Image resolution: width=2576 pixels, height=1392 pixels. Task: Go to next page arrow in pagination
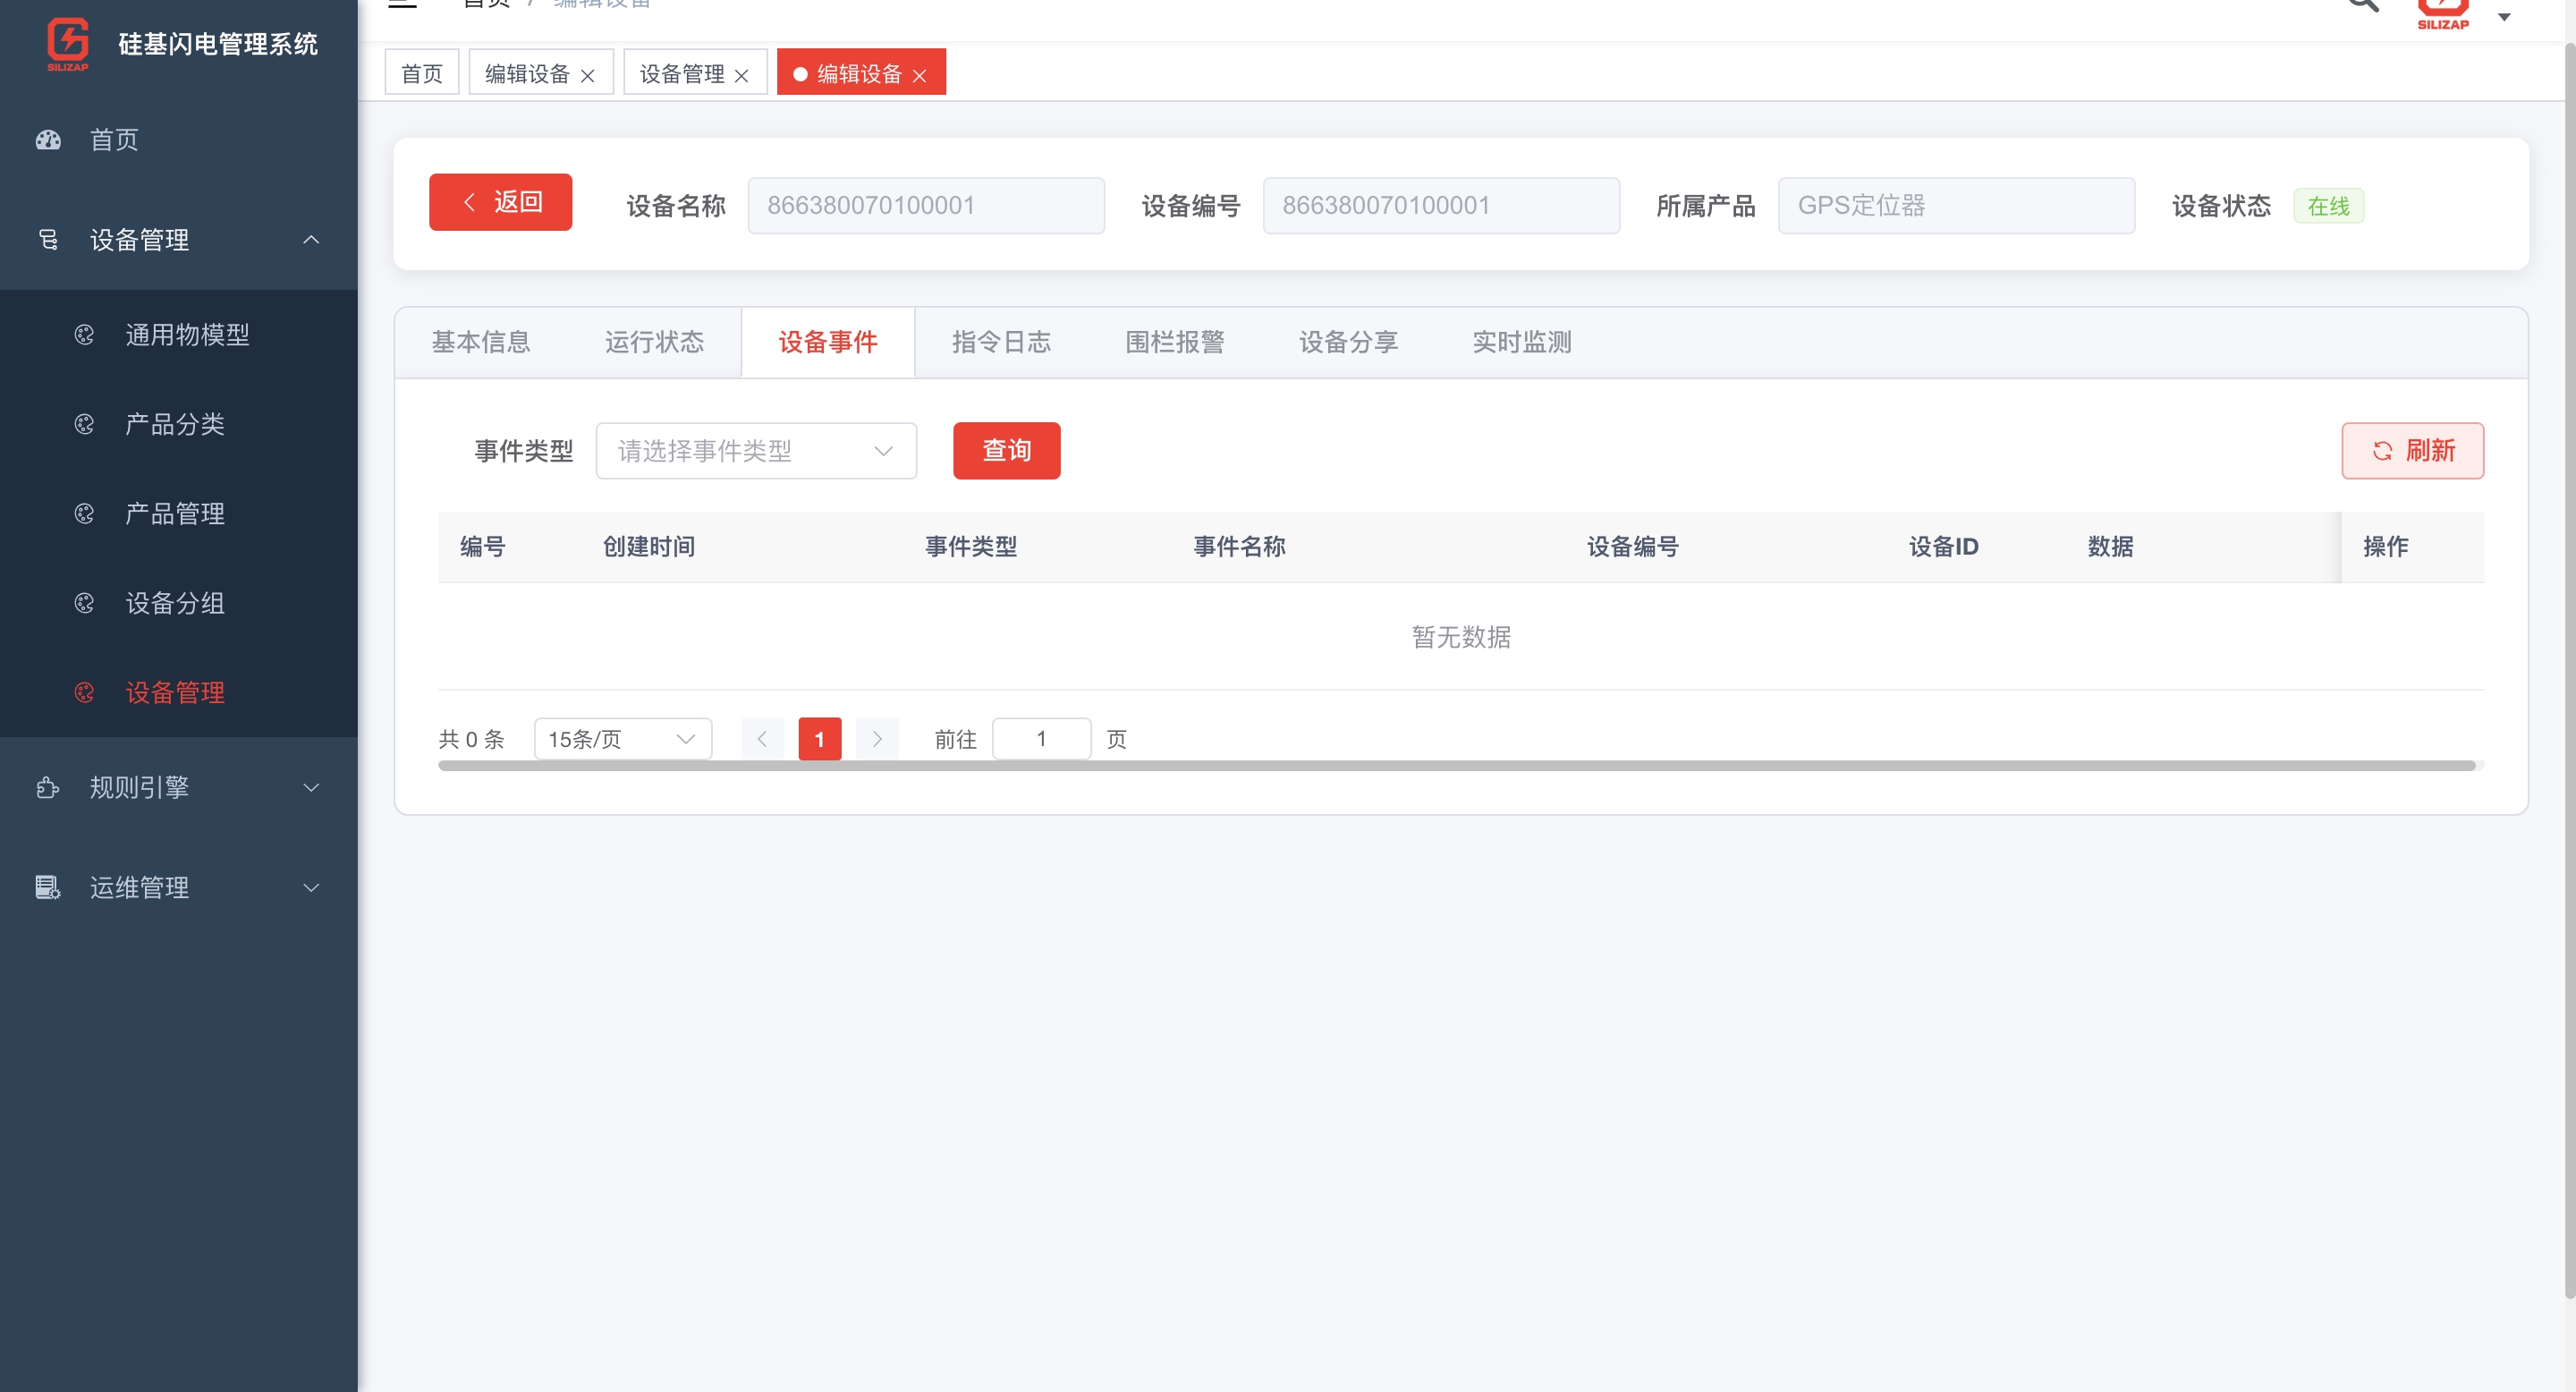tap(877, 739)
